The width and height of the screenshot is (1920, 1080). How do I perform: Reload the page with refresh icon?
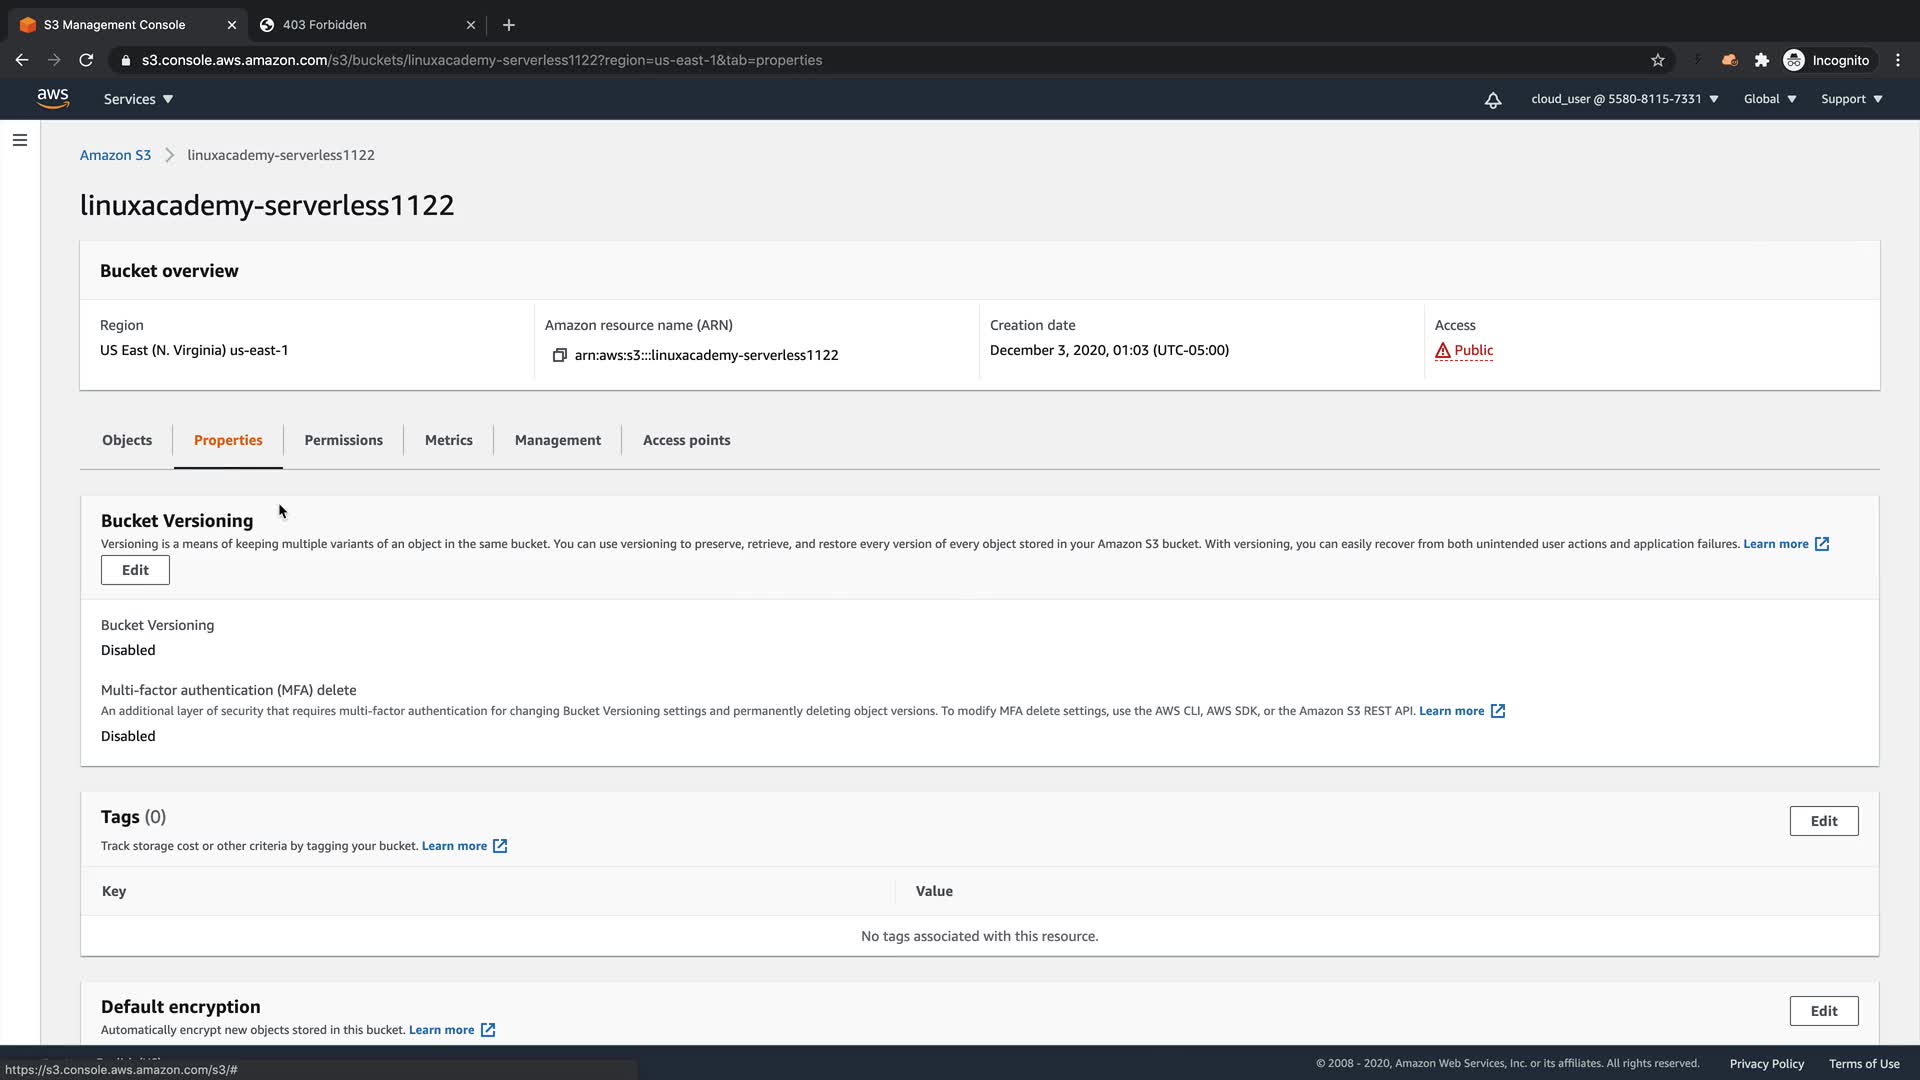click(86, 60)
